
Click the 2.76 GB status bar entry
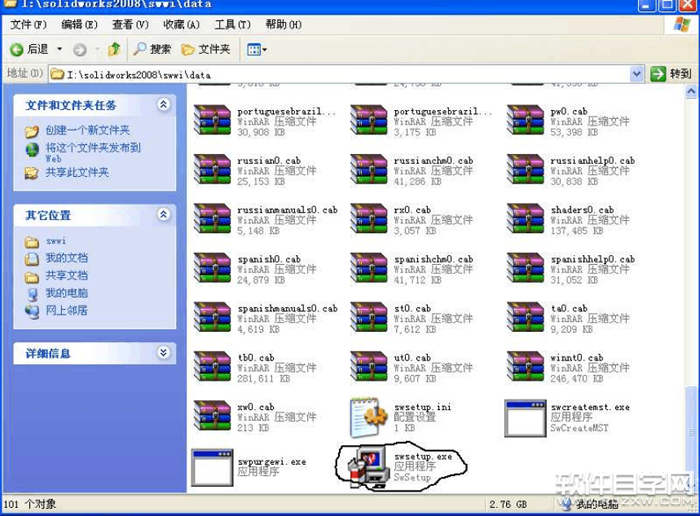pyautogui.click(x=508, y=504)
